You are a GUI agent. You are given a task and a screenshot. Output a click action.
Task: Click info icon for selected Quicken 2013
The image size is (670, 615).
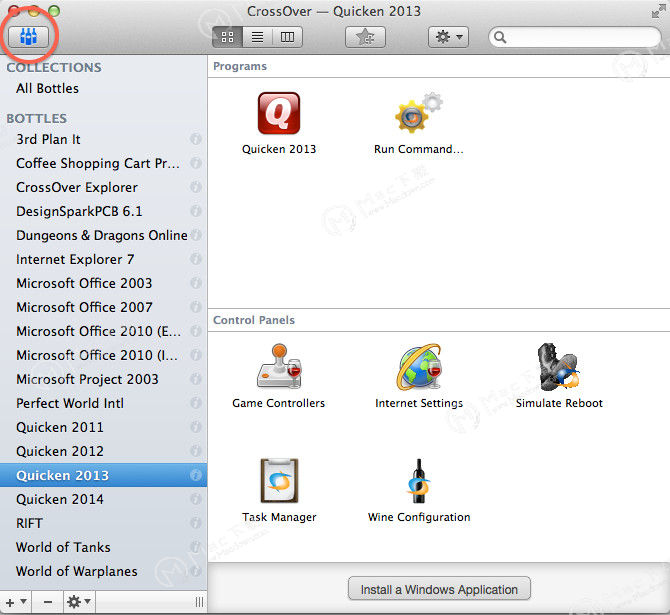click(x=196, y=475)
